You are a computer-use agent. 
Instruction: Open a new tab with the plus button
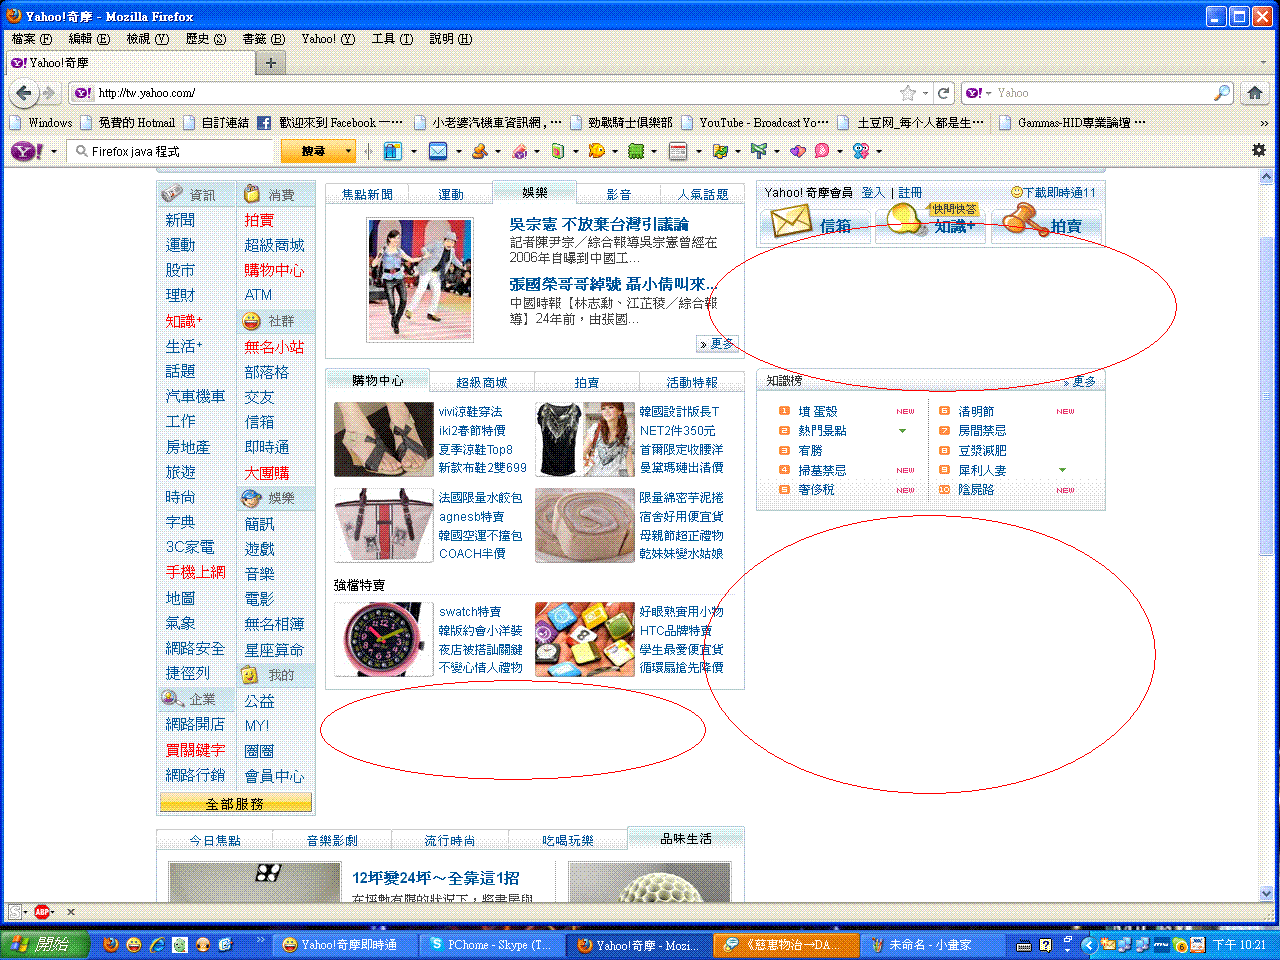point(270,63)
